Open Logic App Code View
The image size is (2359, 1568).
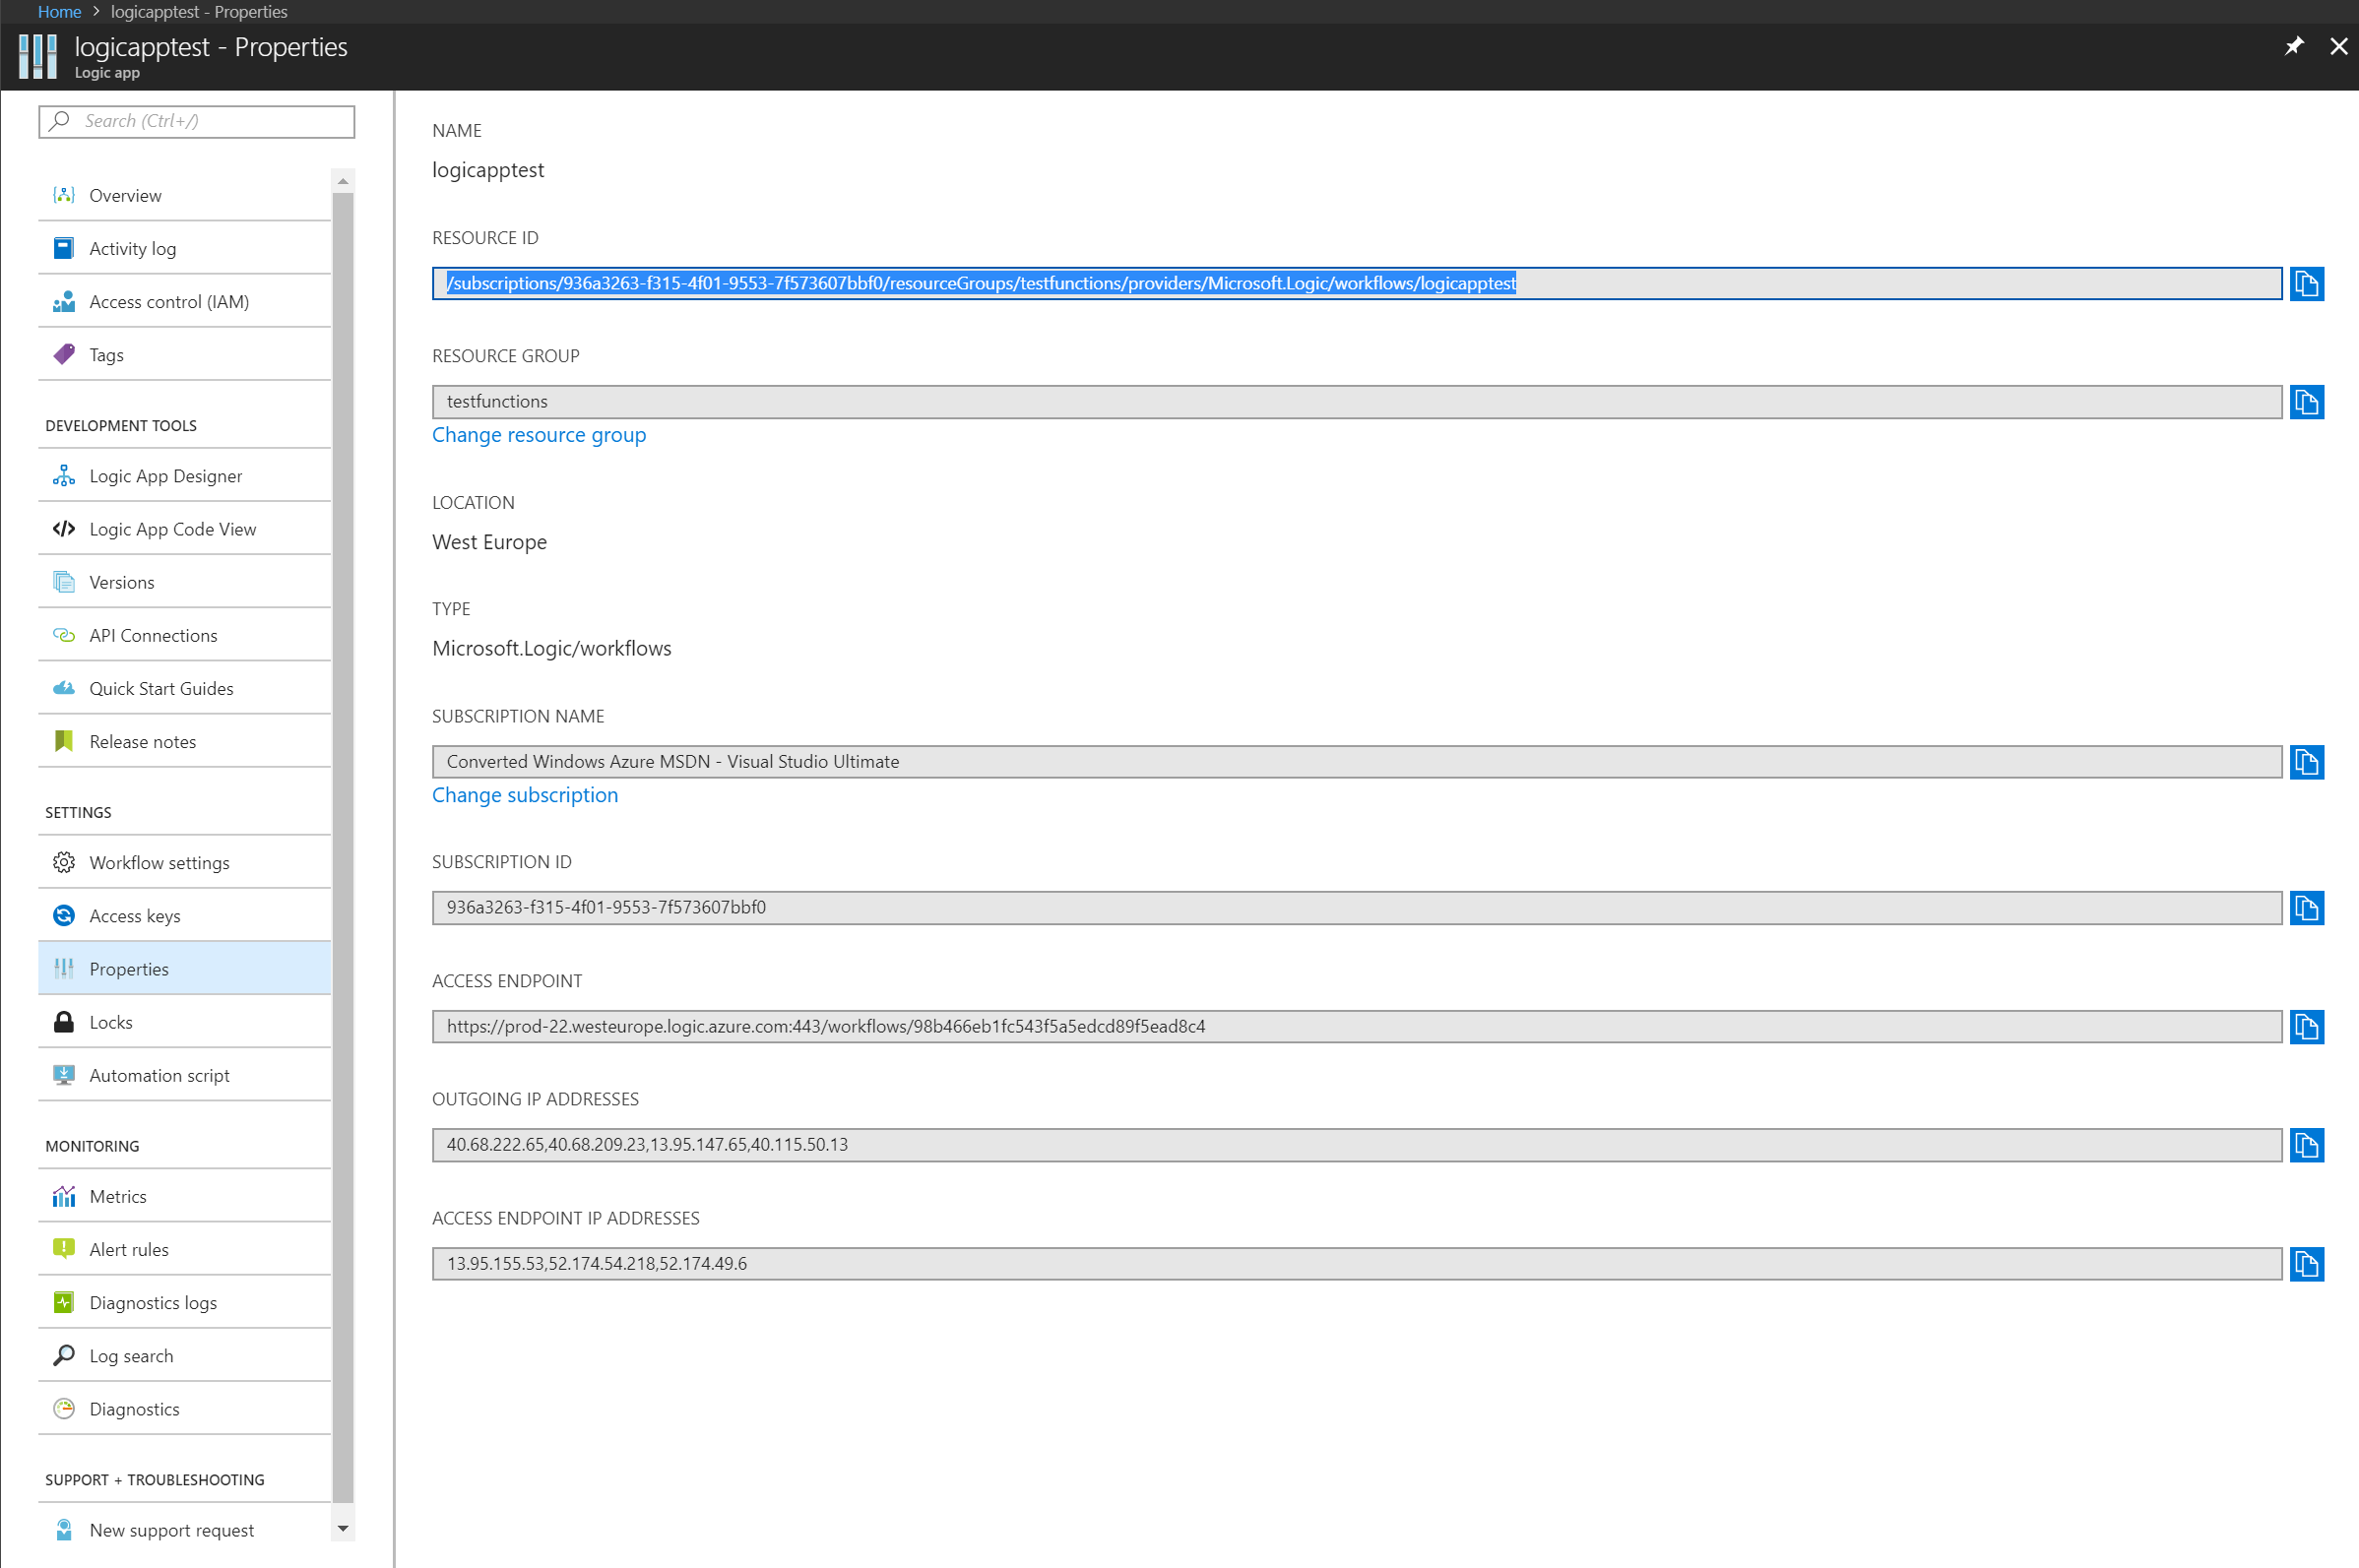coord(172,529)
